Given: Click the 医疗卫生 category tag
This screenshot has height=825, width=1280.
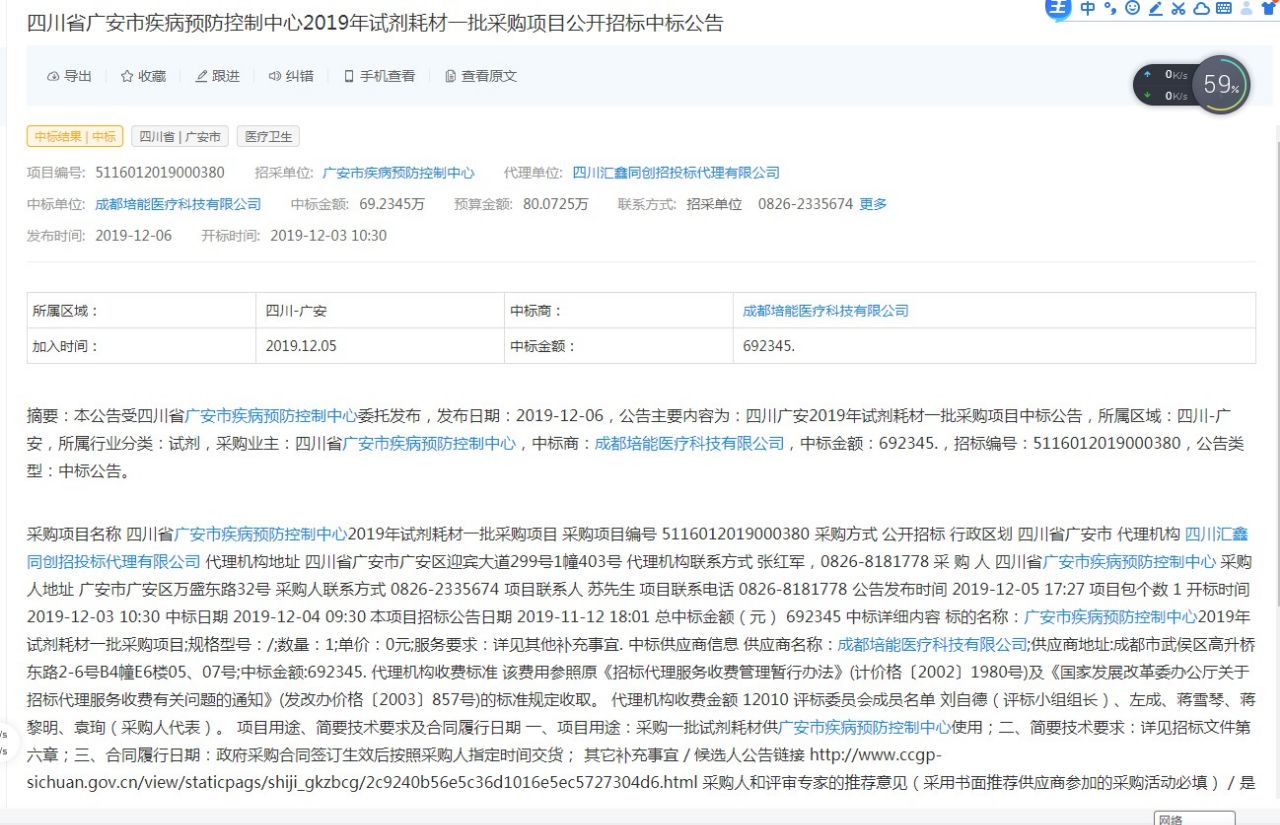Looking at the screenshot, I should coord(267,137).
